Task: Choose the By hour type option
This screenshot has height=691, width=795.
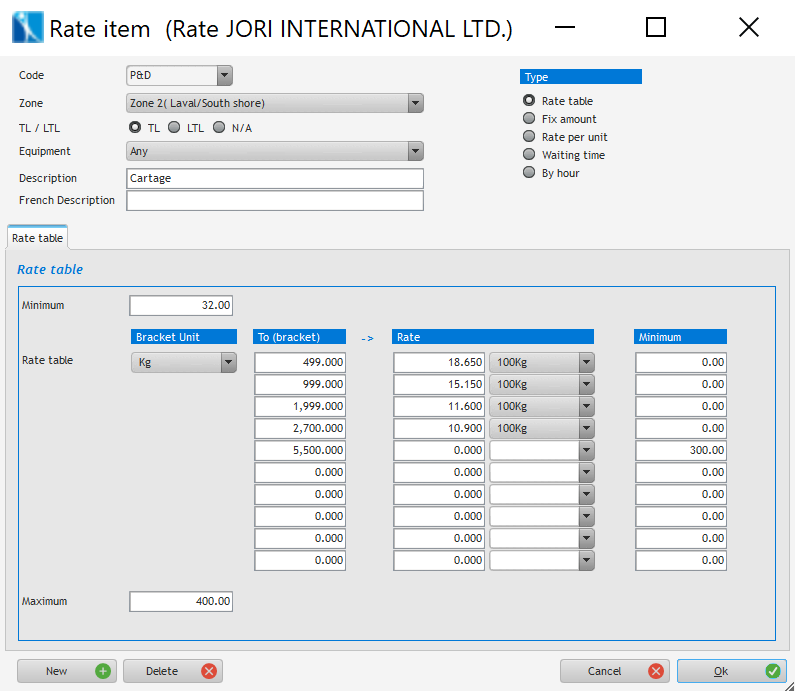Action: click(x=529, y=172)
